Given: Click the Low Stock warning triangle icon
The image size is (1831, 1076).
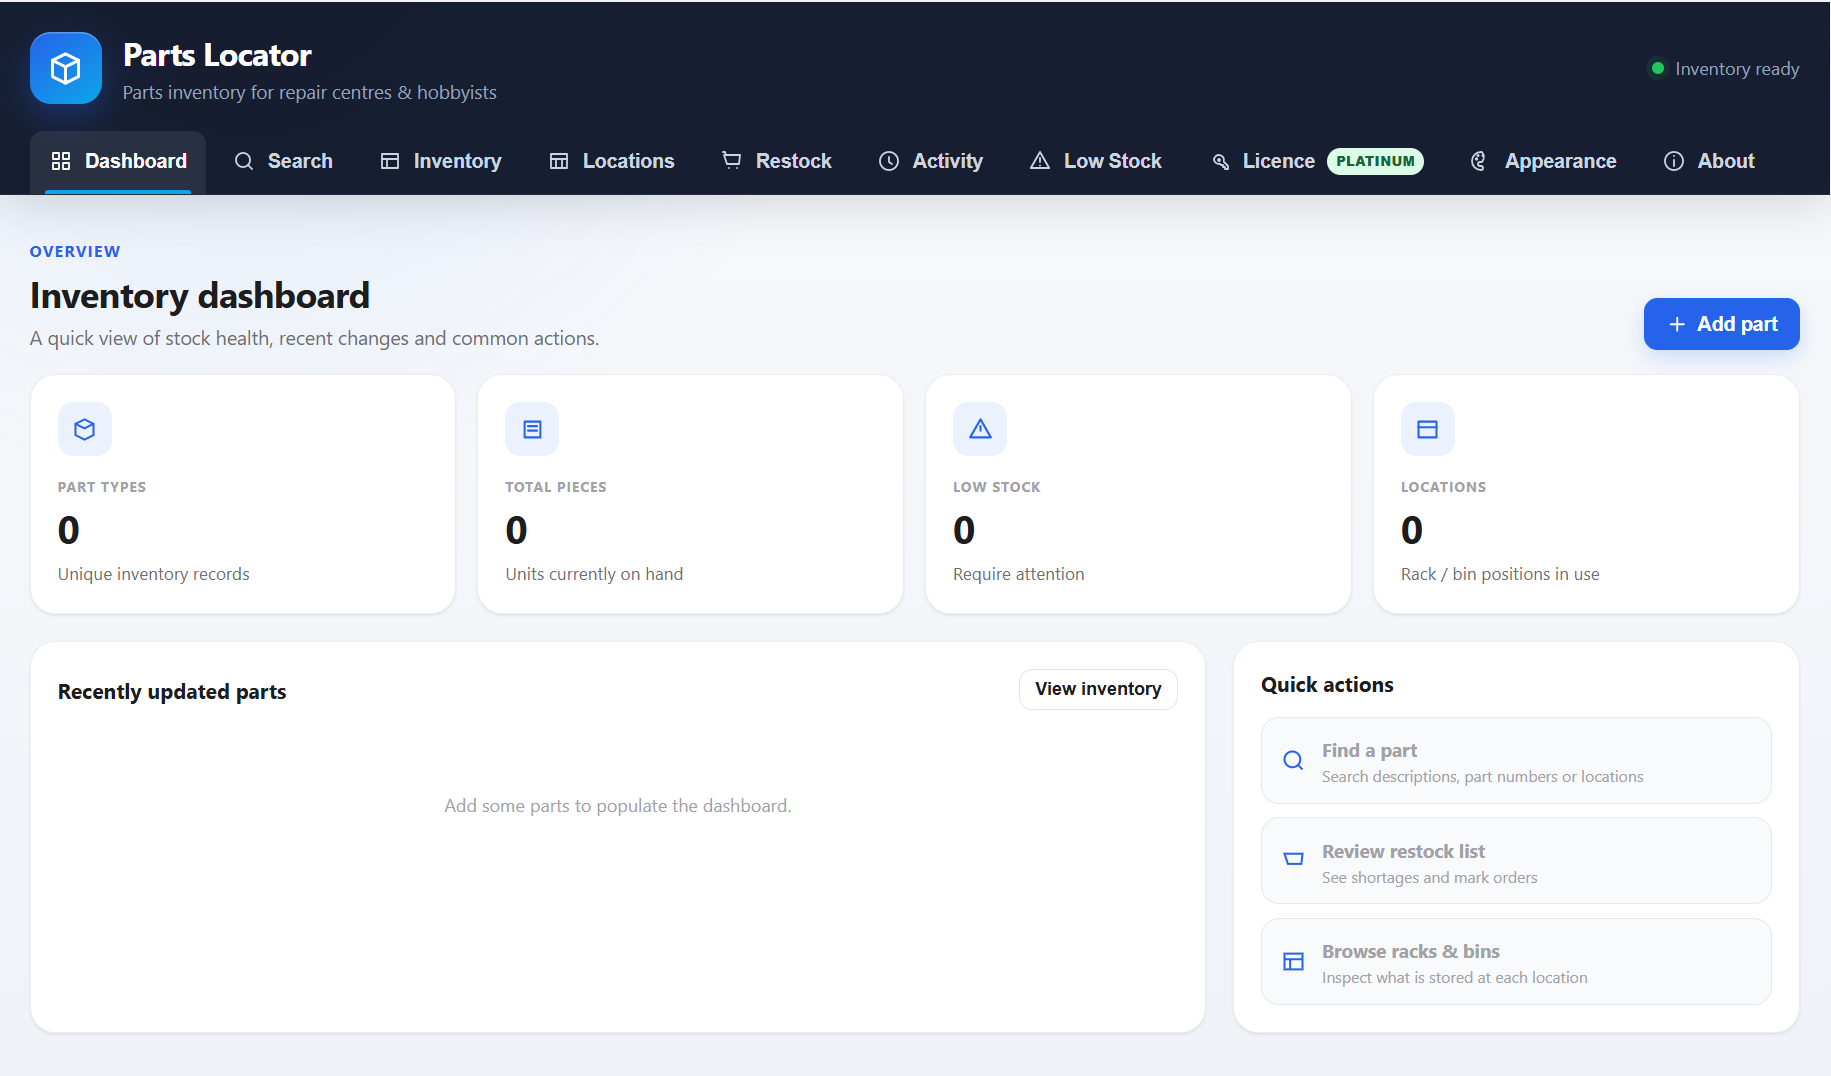Looking at the screenshot, I should [1040, 161].
